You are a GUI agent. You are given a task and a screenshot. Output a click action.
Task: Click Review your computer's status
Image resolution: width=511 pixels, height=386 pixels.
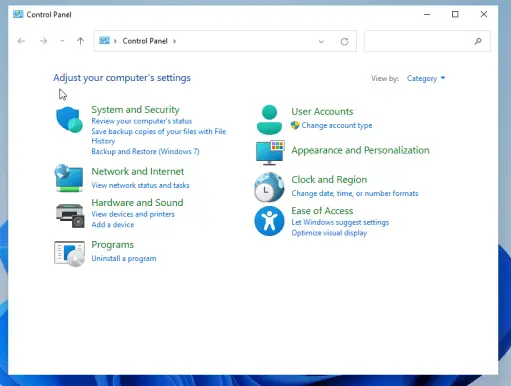[142, 121]
